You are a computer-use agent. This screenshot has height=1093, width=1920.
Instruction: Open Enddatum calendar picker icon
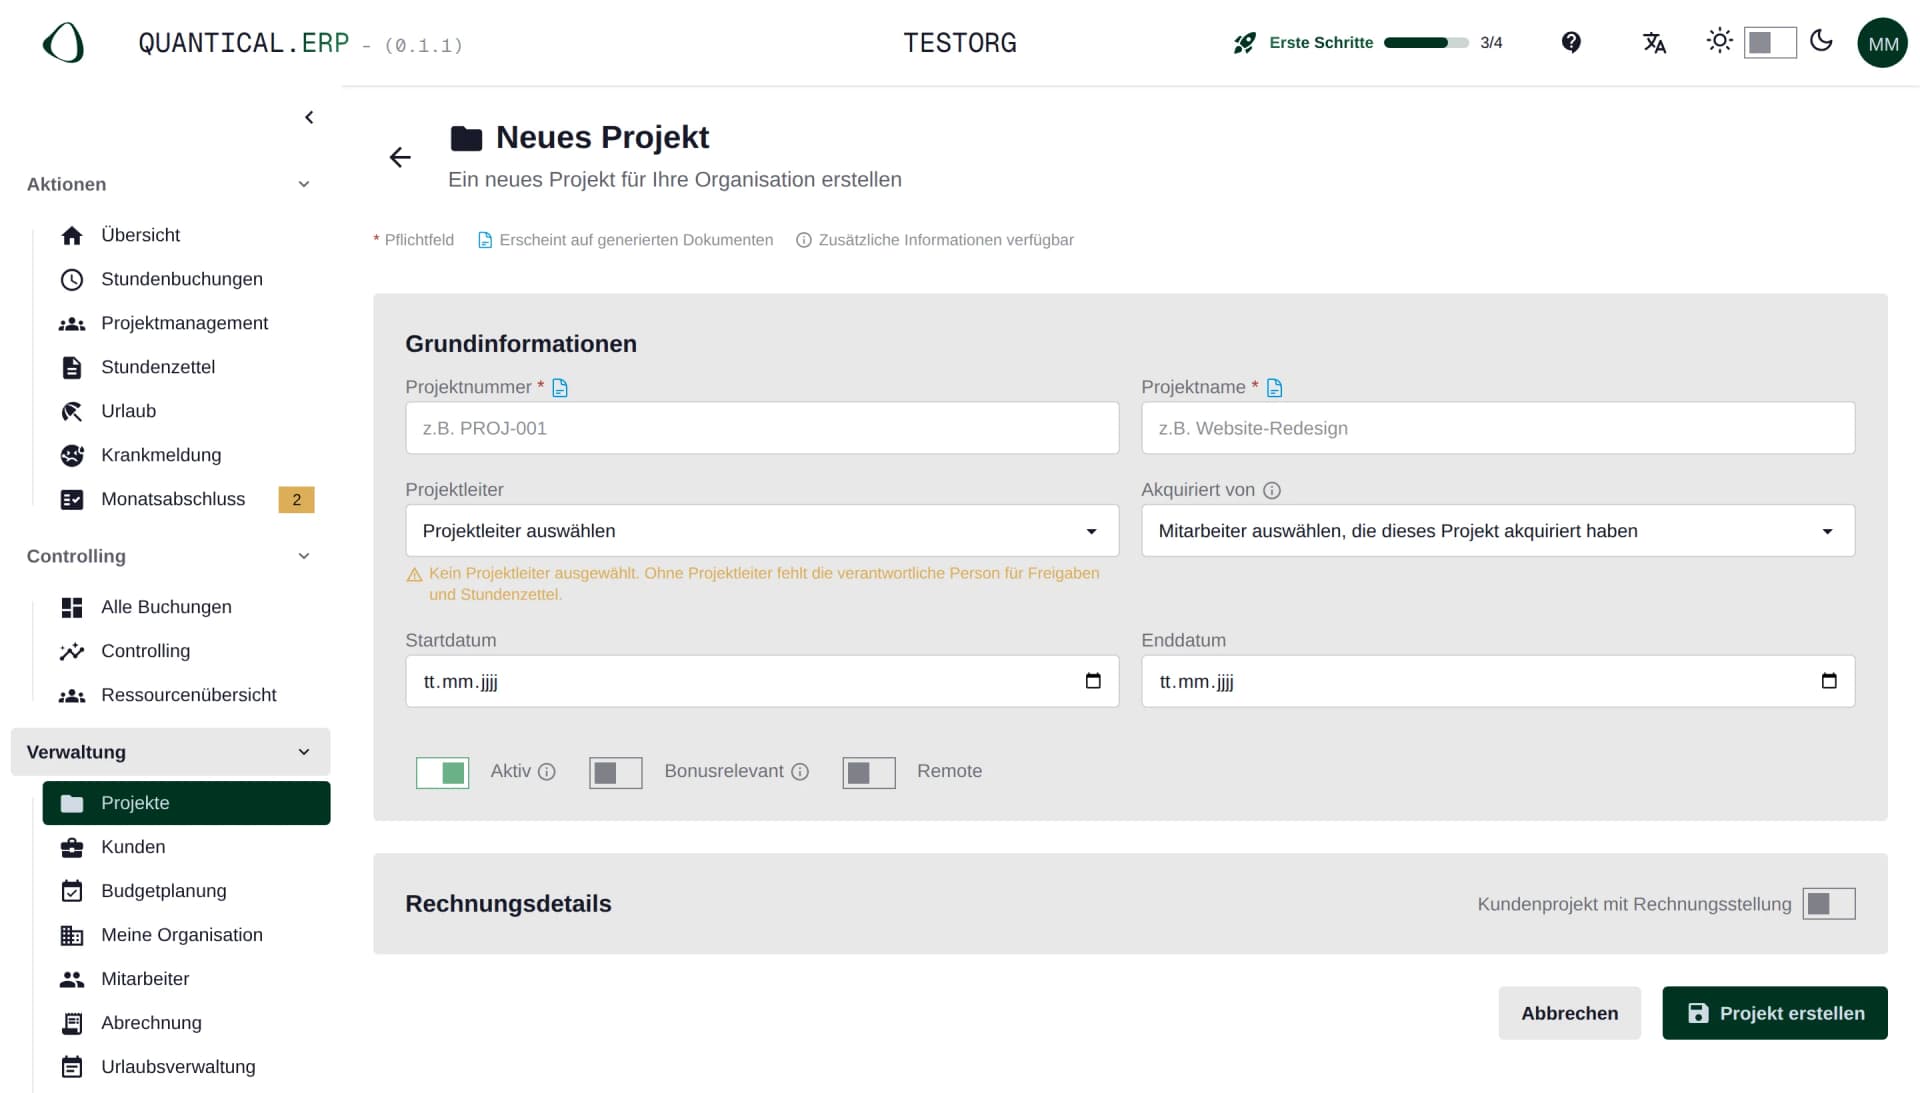(x=1829, y=681)
